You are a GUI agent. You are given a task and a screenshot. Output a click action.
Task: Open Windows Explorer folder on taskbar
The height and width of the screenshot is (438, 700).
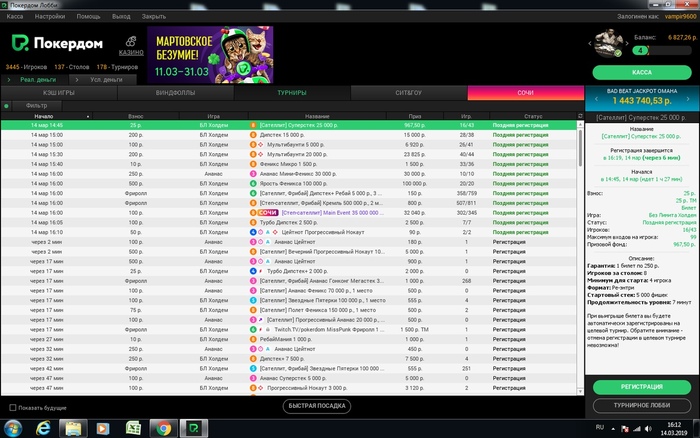click(73, 429)
